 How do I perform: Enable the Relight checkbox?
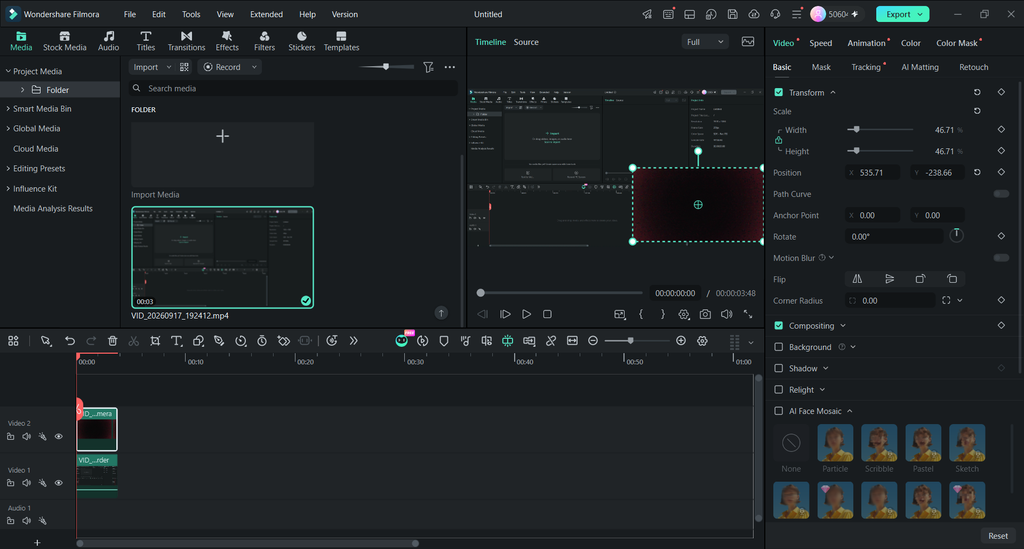(x=778, y=390)
